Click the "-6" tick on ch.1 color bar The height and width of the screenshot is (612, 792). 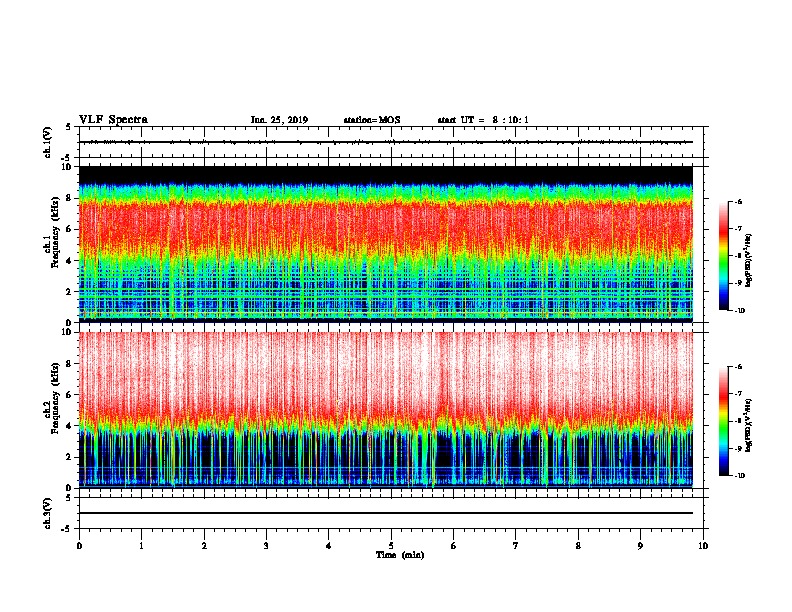point(738,202)
